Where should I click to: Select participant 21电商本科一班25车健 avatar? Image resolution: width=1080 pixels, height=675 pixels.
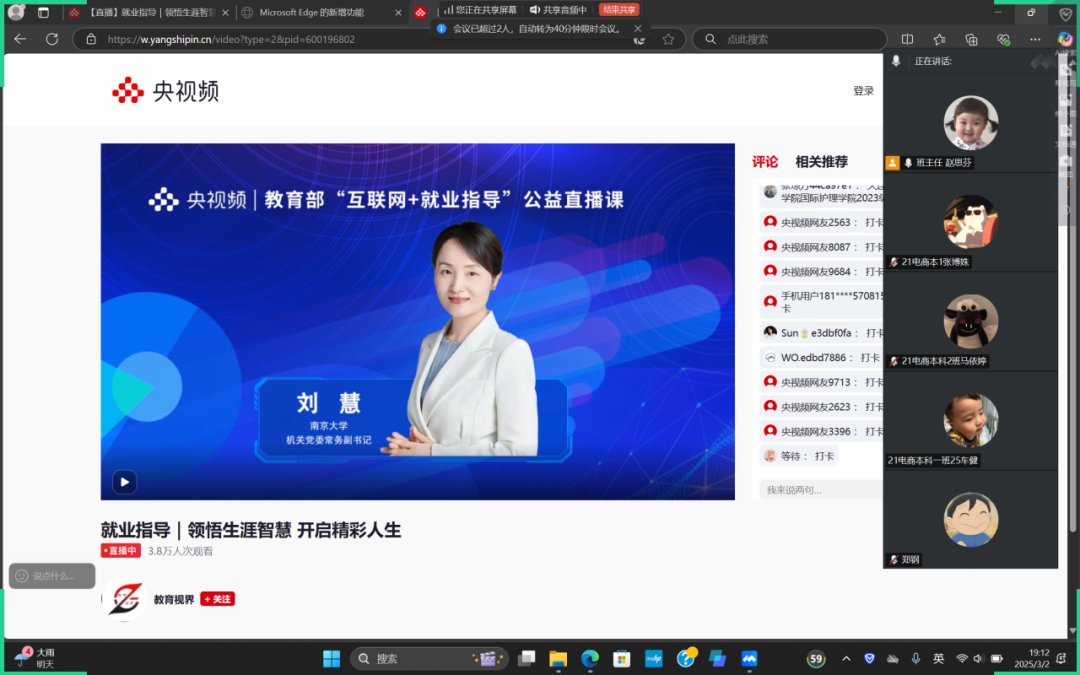coord(970,420)
